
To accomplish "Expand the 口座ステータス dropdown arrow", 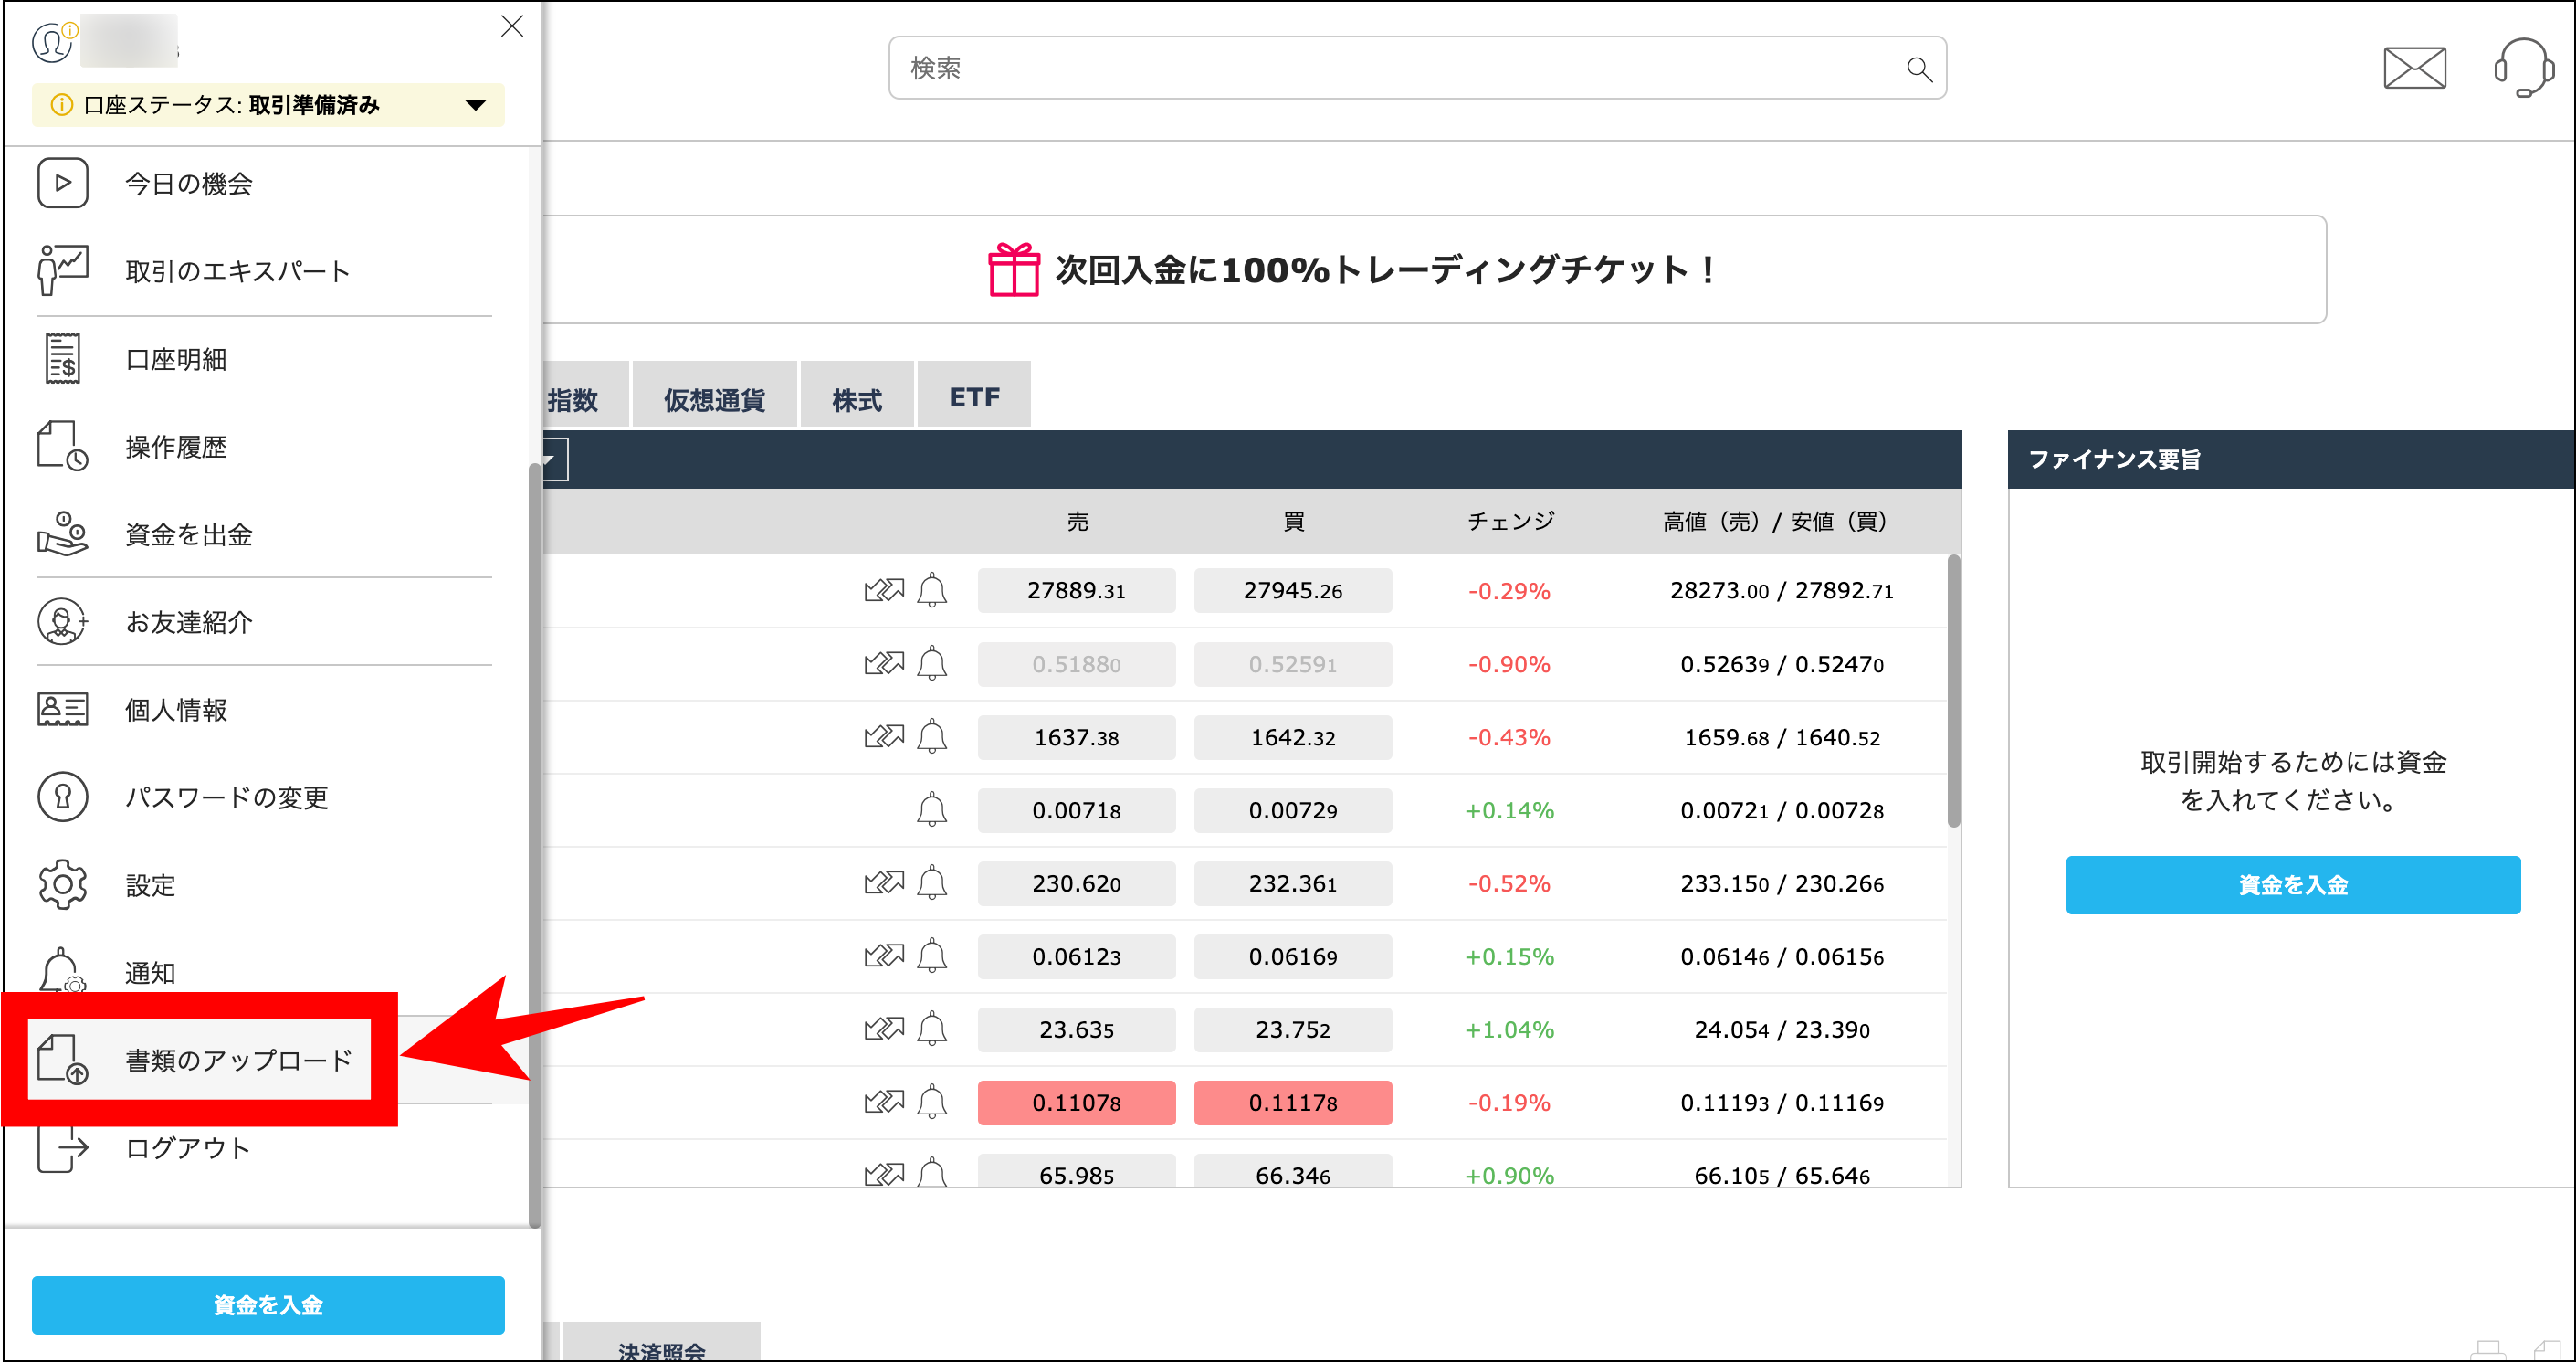I will pos(477,104).
